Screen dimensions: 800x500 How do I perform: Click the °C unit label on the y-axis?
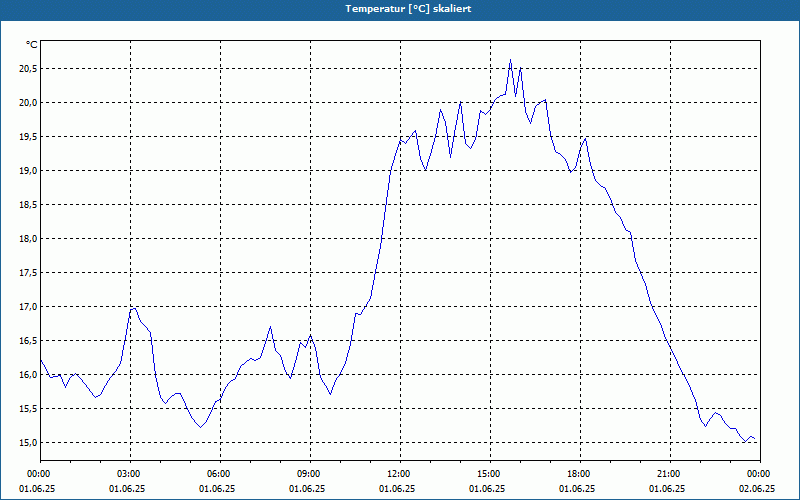click(32, 45)
